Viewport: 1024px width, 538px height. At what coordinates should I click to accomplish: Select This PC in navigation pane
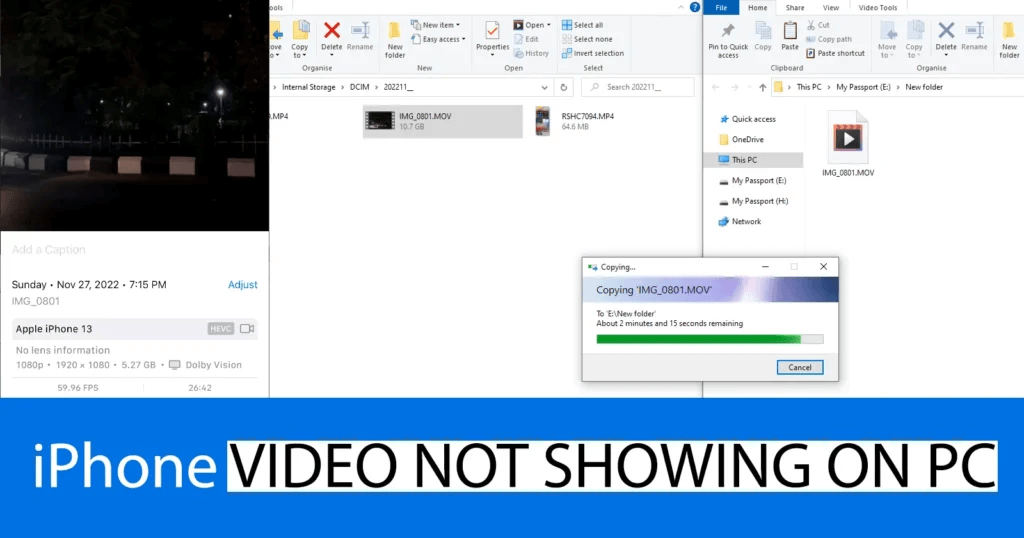[x=754, y=160]
